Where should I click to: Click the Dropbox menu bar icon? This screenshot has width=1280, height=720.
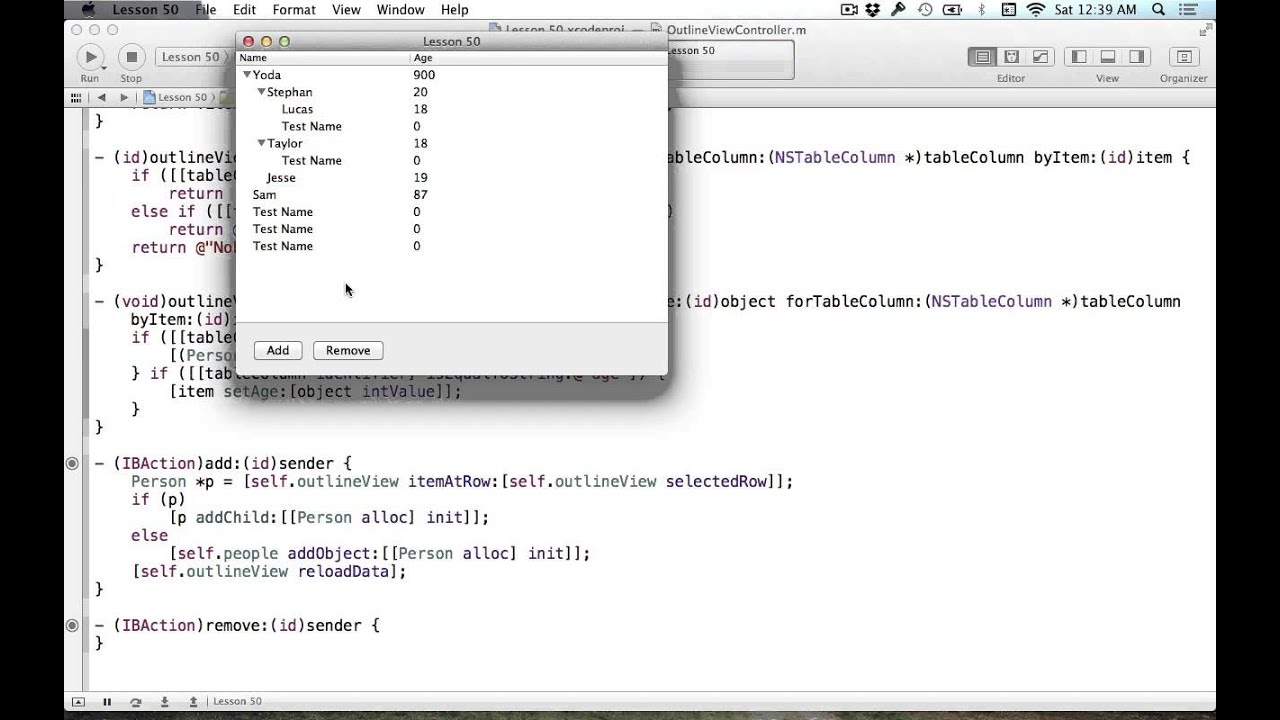tap(873, 10)
